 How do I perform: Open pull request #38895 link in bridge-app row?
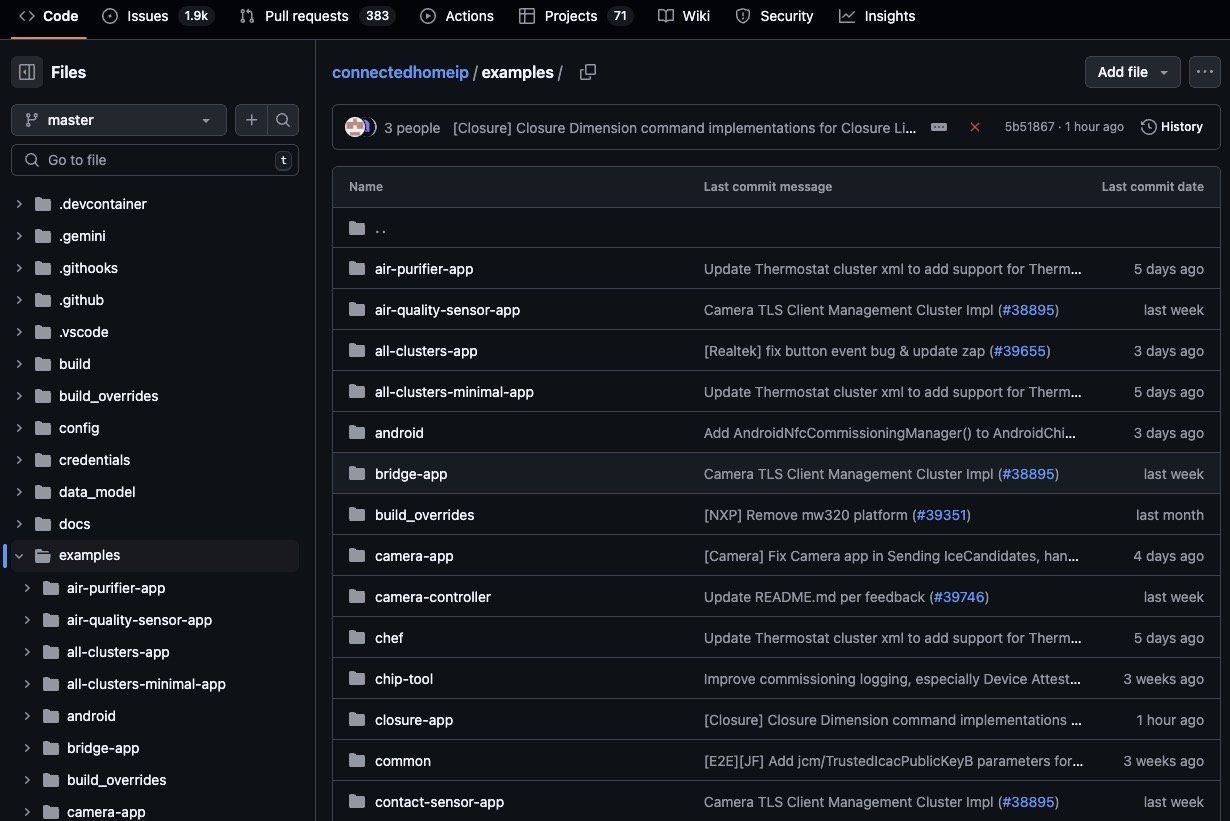(1028, 474)
